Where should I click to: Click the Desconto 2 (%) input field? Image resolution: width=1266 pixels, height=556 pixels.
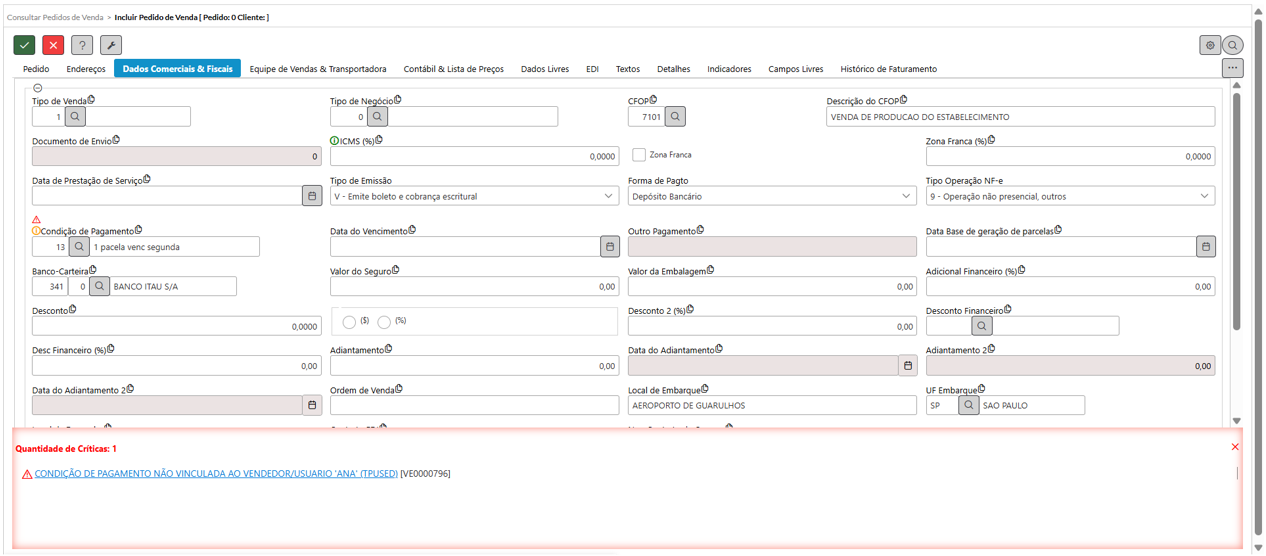772,326
